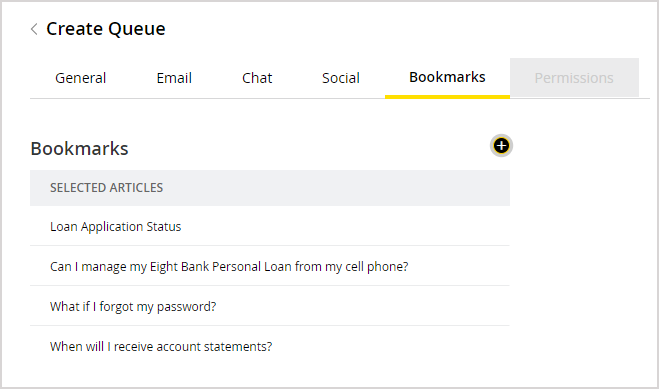Switch to the General tab

(81, 78)
